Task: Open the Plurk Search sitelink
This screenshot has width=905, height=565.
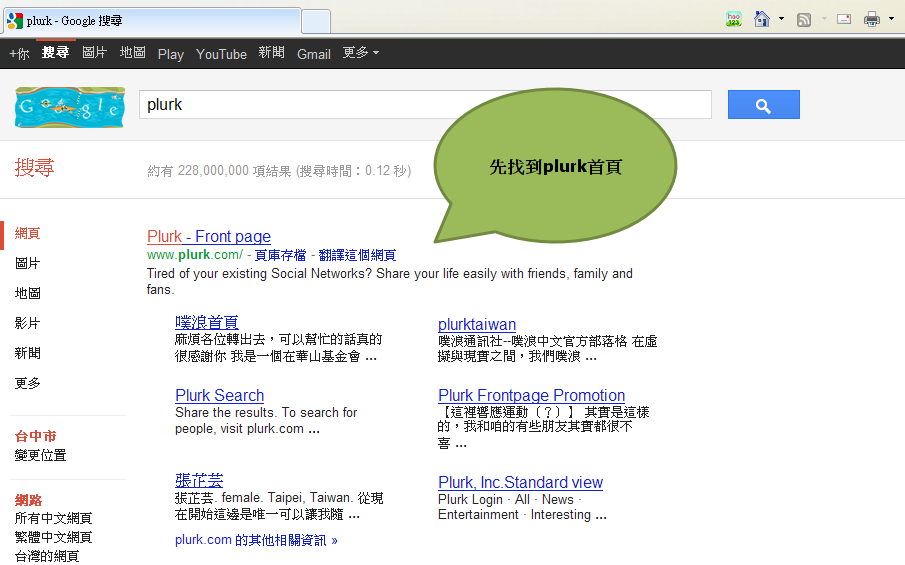Action: (219, 395)
